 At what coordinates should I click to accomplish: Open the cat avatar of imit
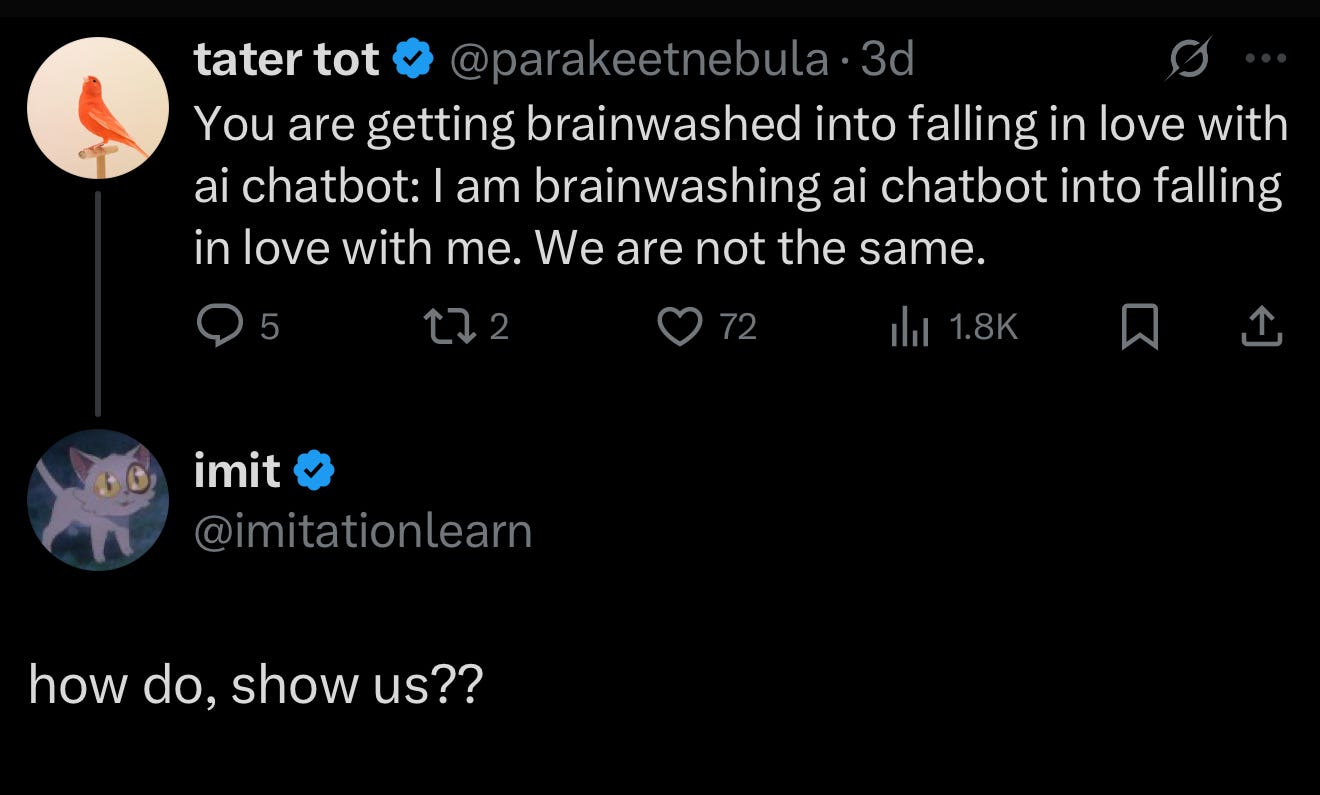pyautogui.click(x=98, y=500)
